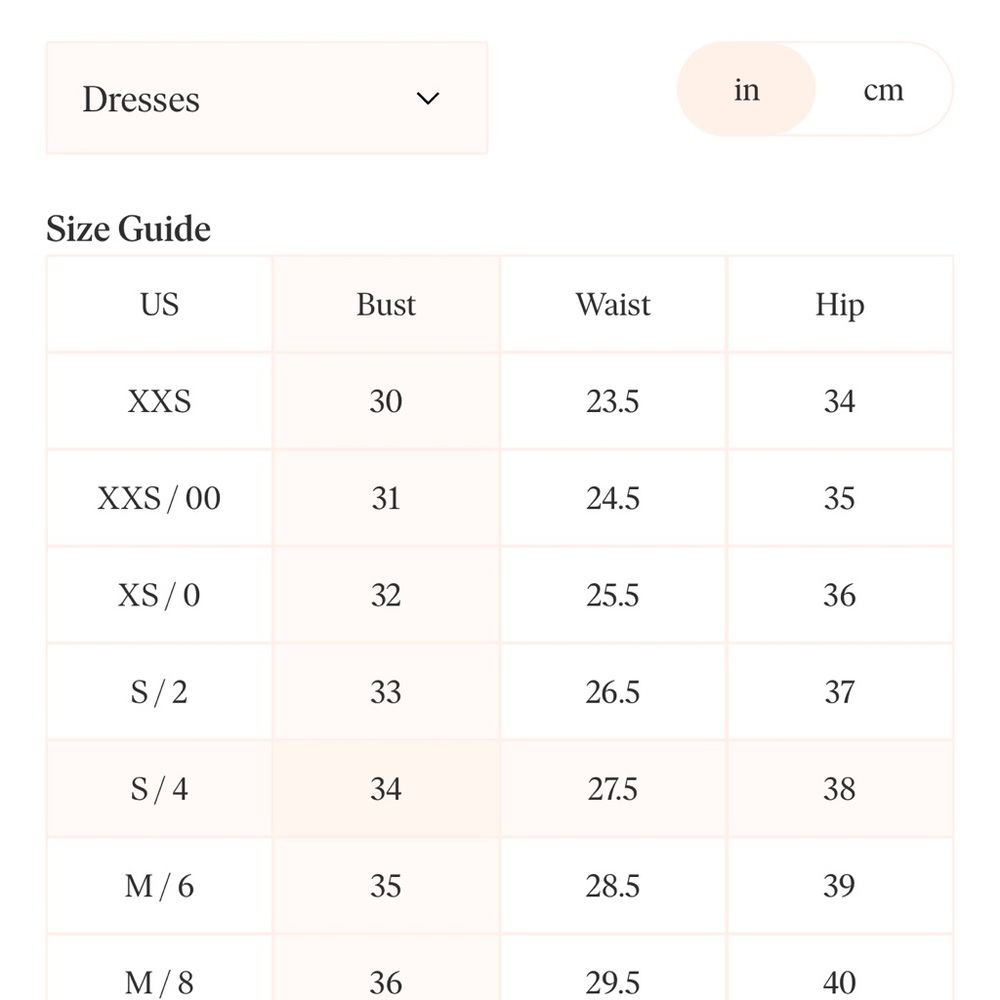Click the Size Guide heading

(x=128, y=229)
